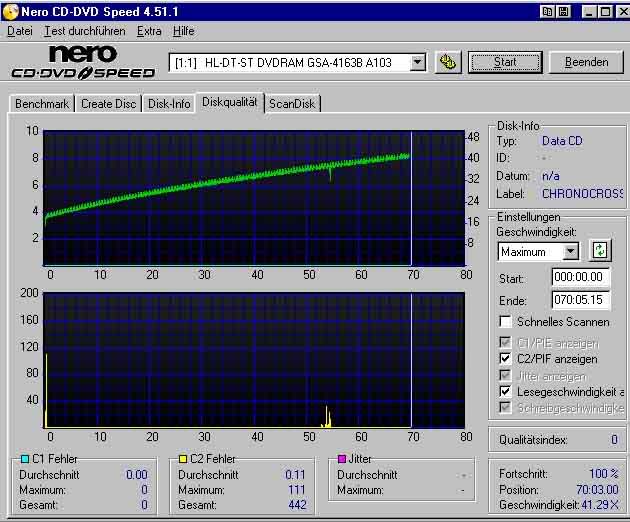This screenshot has height=522, width=630.
Task: Uncheck the C2/PIF anzeigen checkbox
Action: pyautogui.click(x=505, y=358)
